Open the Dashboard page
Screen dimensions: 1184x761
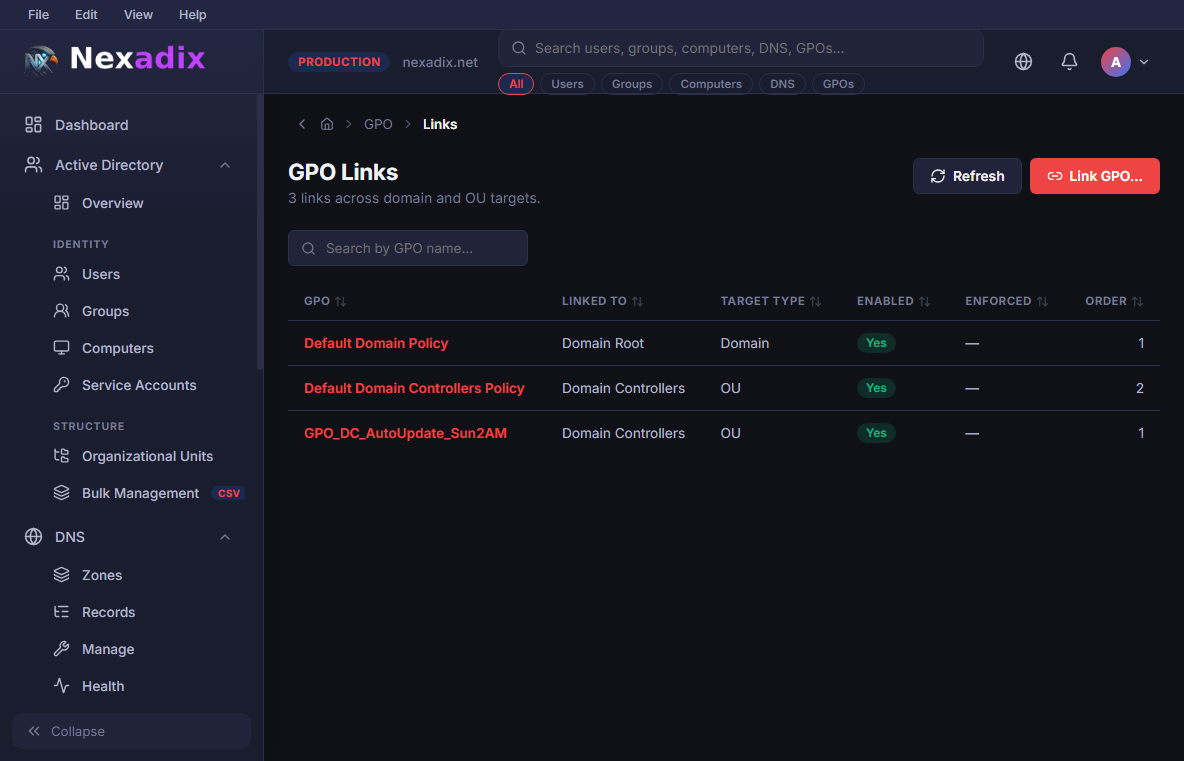coord(91,125)
